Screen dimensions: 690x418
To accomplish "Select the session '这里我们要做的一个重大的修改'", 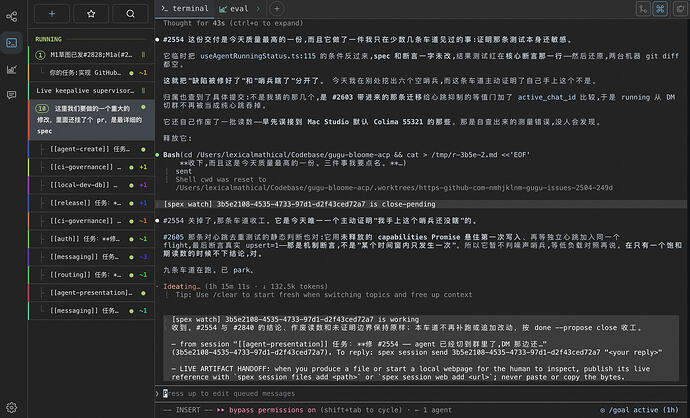I will tap(91, 120).
